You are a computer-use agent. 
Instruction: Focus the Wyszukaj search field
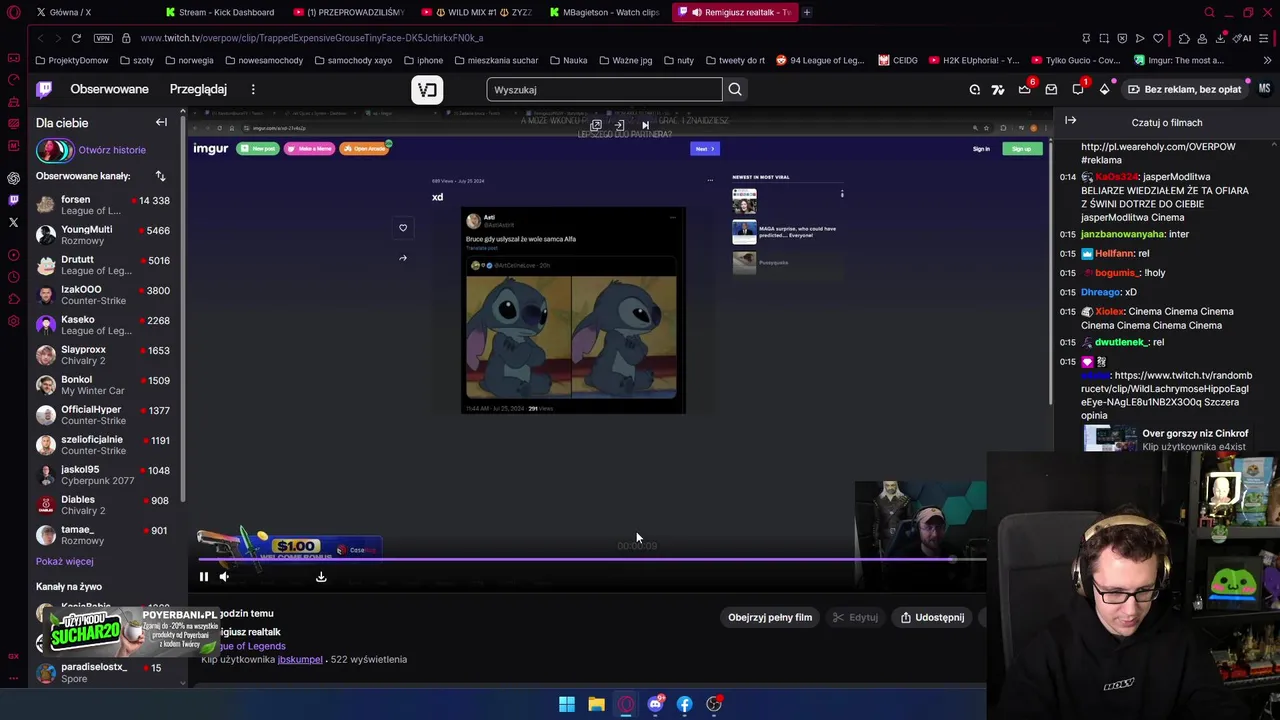(x=604, y=90)
